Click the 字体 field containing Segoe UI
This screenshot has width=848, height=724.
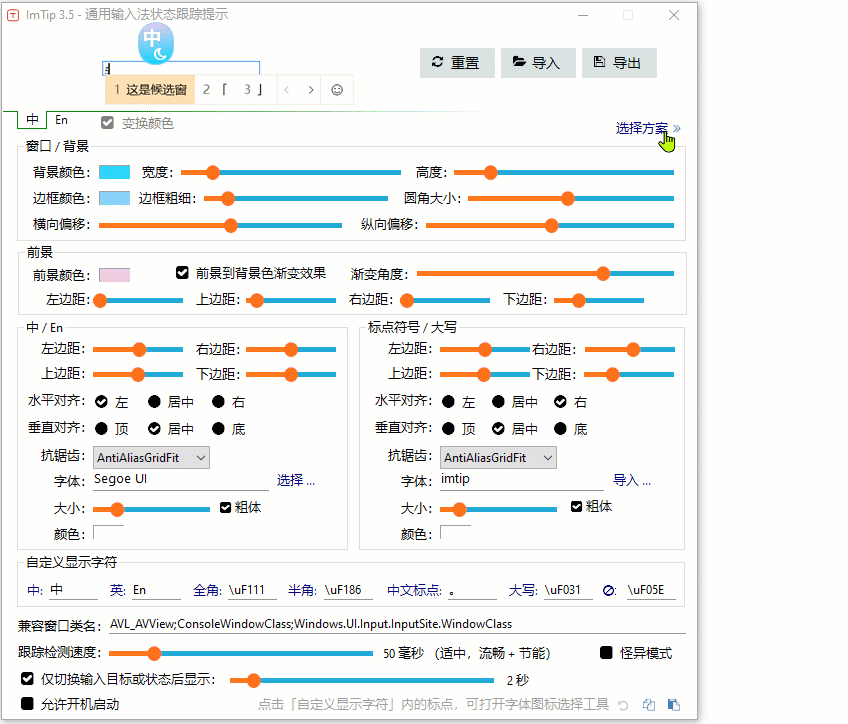click(182, 480)
